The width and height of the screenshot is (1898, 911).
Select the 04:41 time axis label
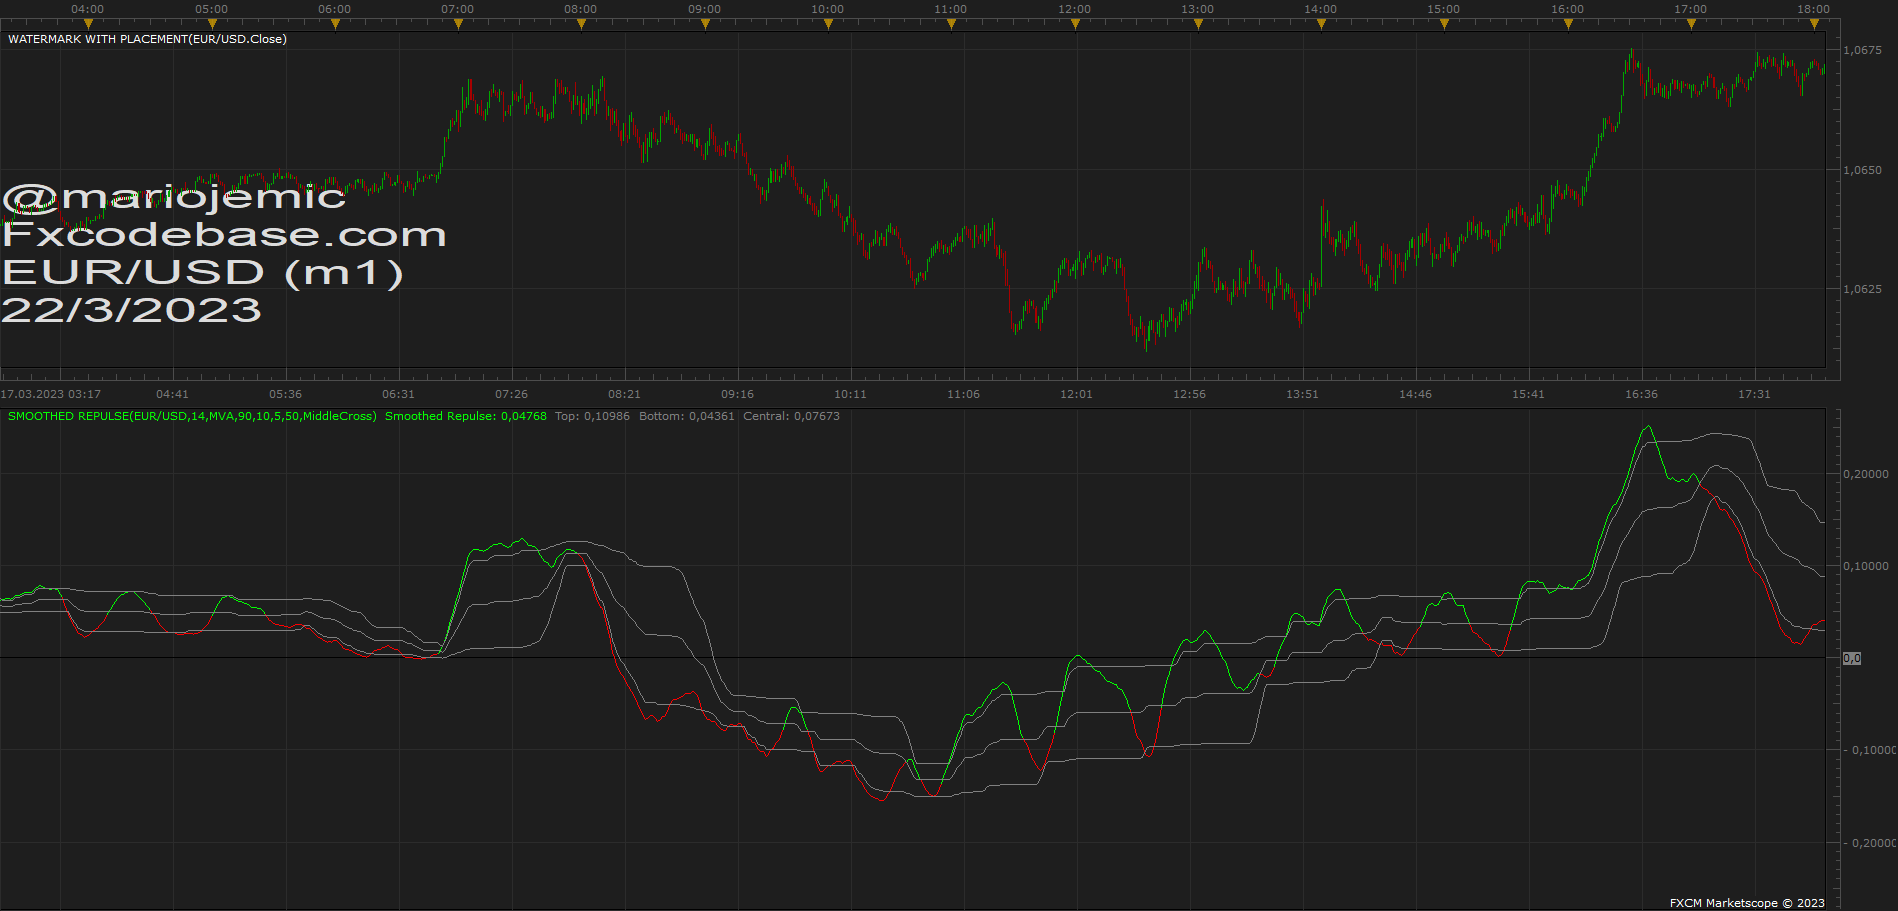point(172,394)
